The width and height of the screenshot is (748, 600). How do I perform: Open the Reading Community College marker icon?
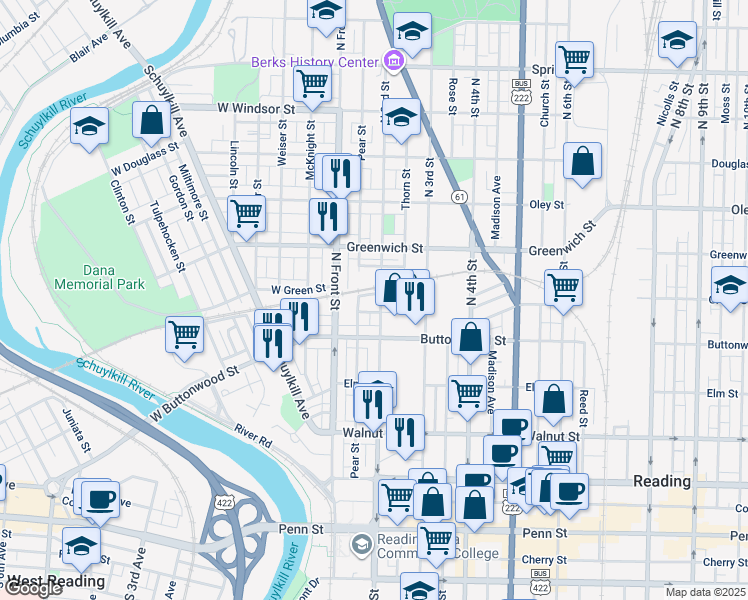(361, 545)
